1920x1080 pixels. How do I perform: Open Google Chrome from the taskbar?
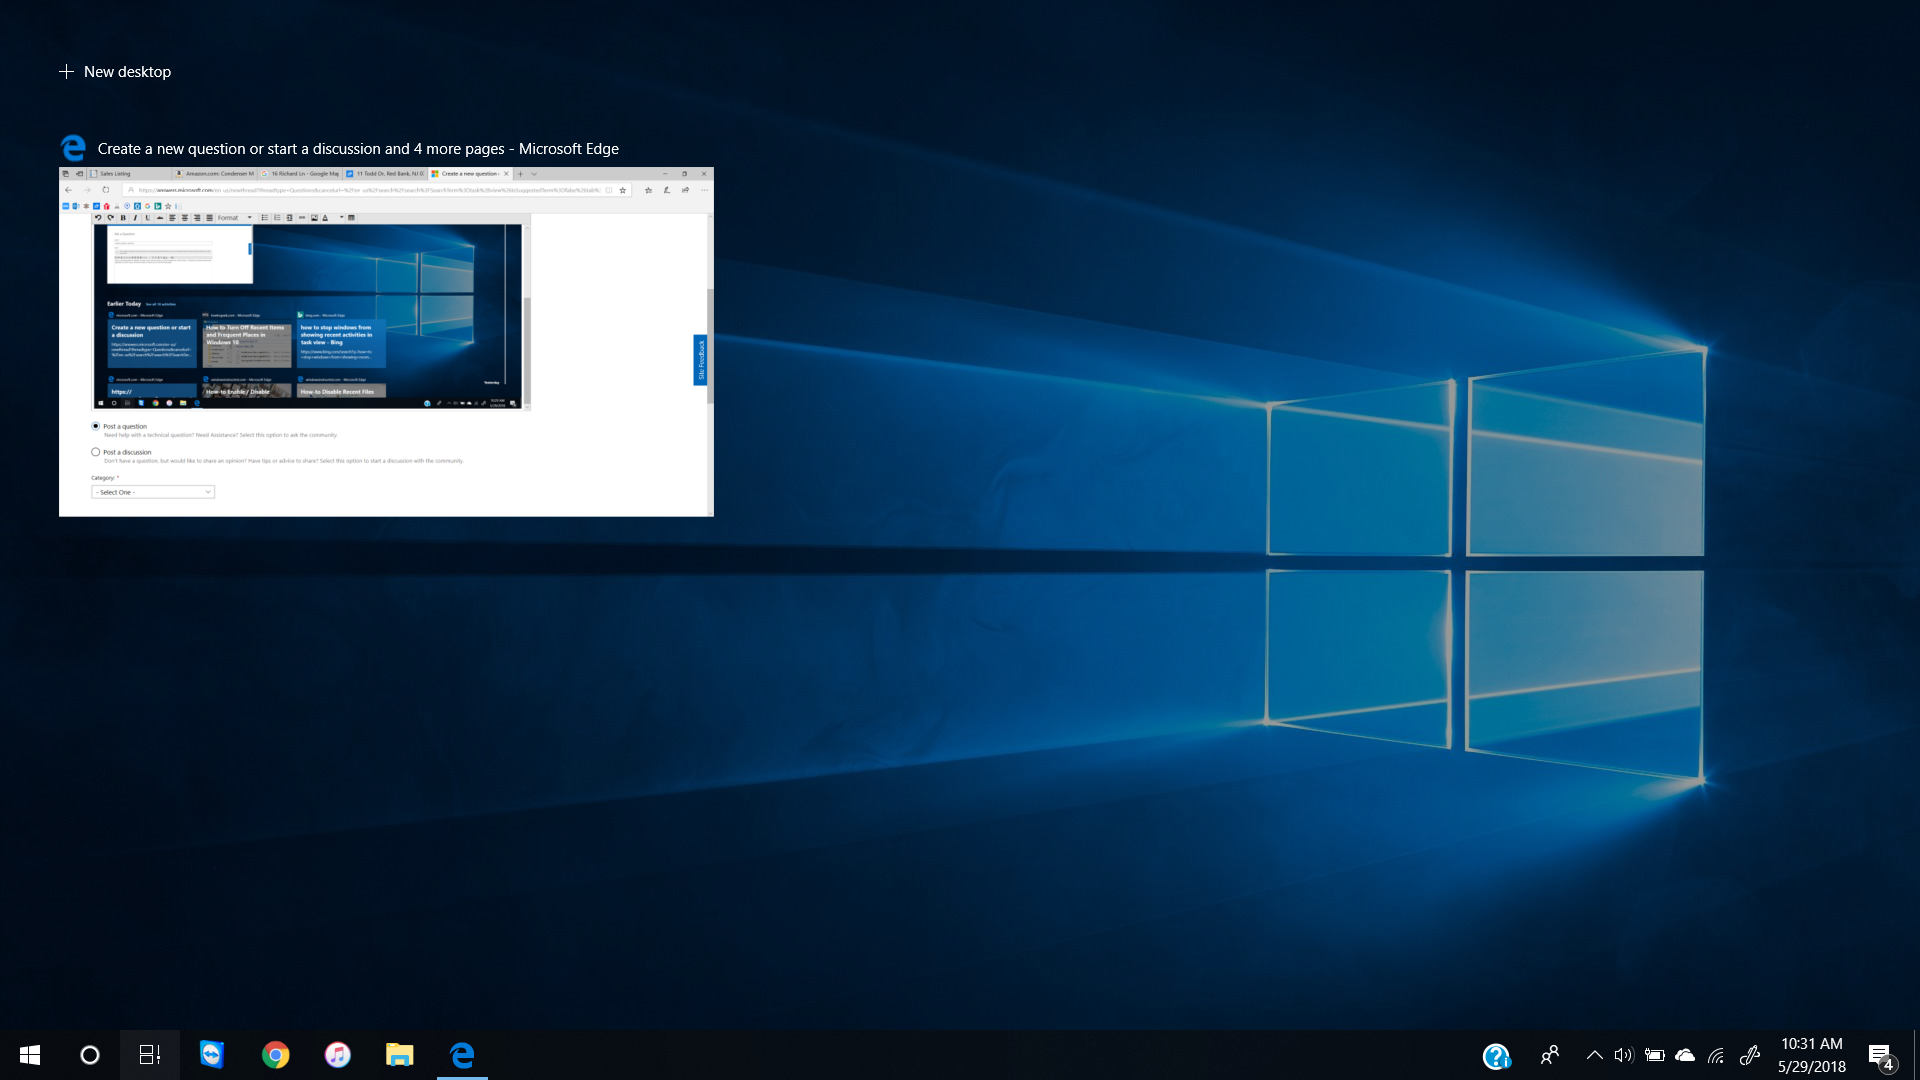pyautogui.click(x=275, y=1055)
